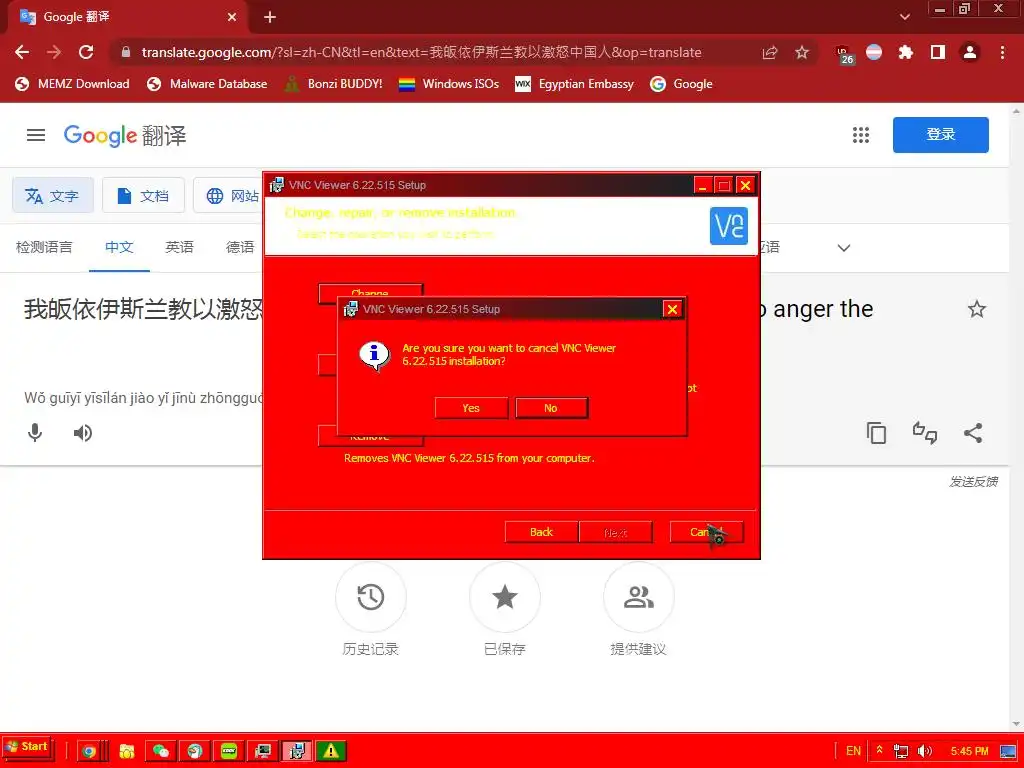Screen dimensions: 1024x768
Task: Open Malware Database bookmark
Action: pyautogui.click(x=207, y=84)
